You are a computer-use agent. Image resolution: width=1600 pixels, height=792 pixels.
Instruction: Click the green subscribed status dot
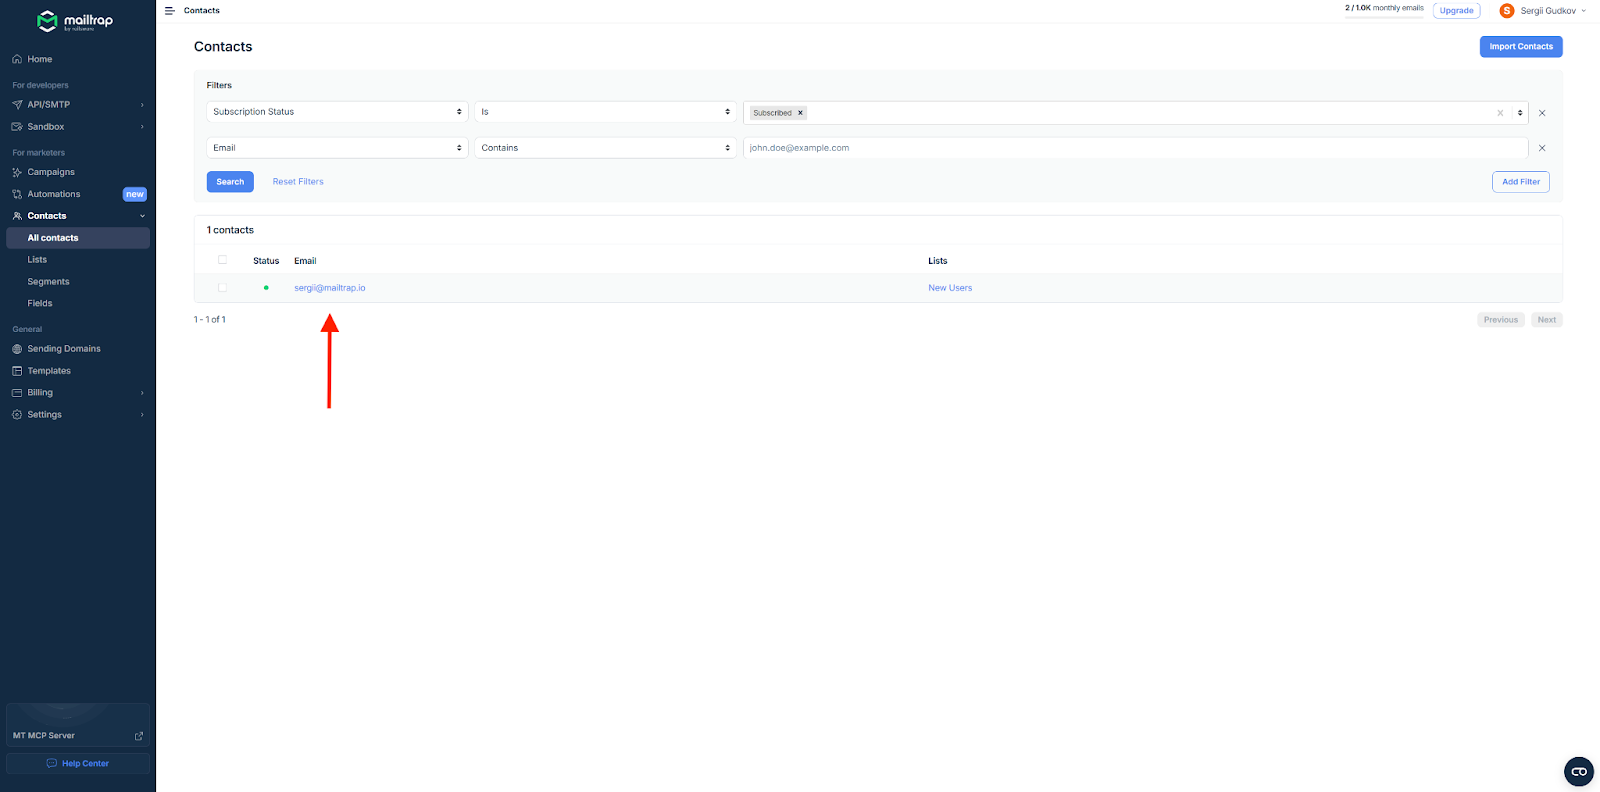[266, 288]
